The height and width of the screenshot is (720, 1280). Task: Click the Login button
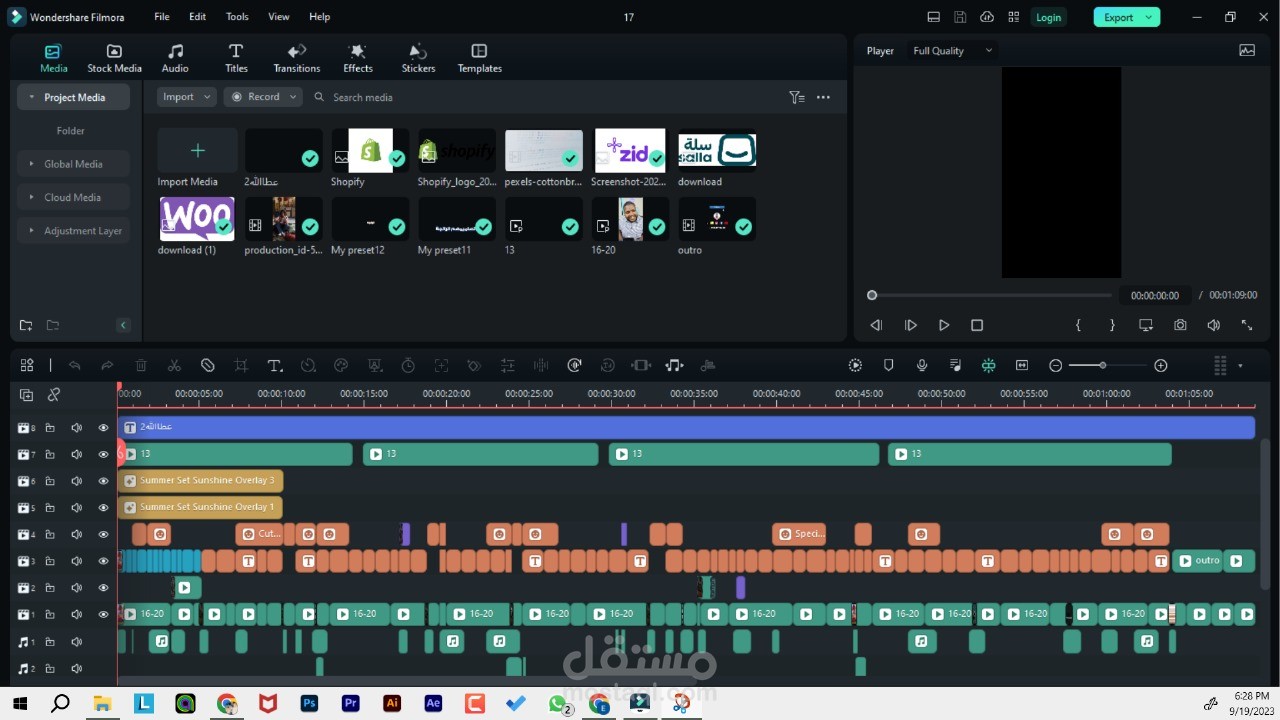click(x=1048, y=17)
